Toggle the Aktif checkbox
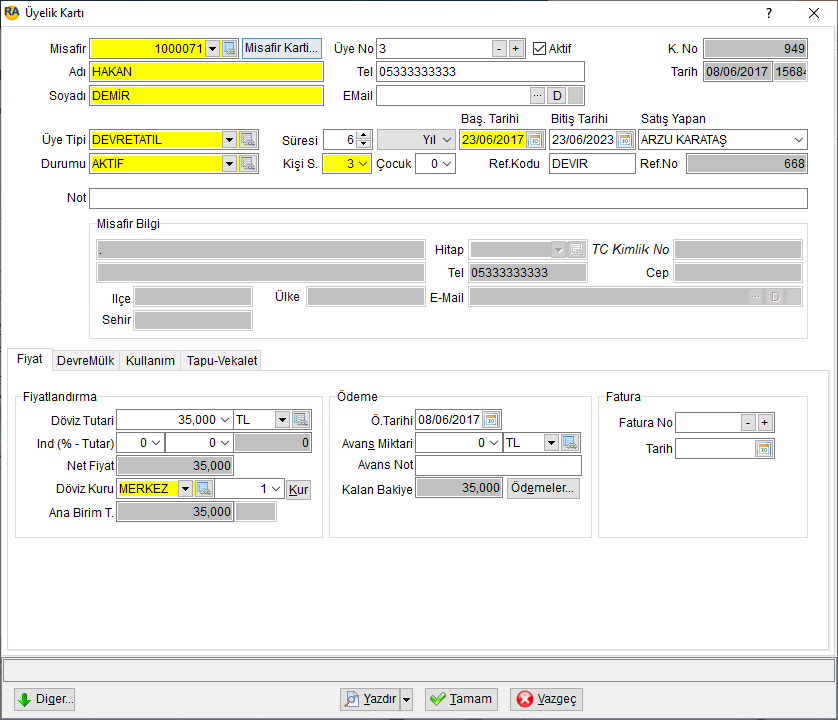This screenshot has height=720, width=838. pyautogui.click(x=539, y=49)
